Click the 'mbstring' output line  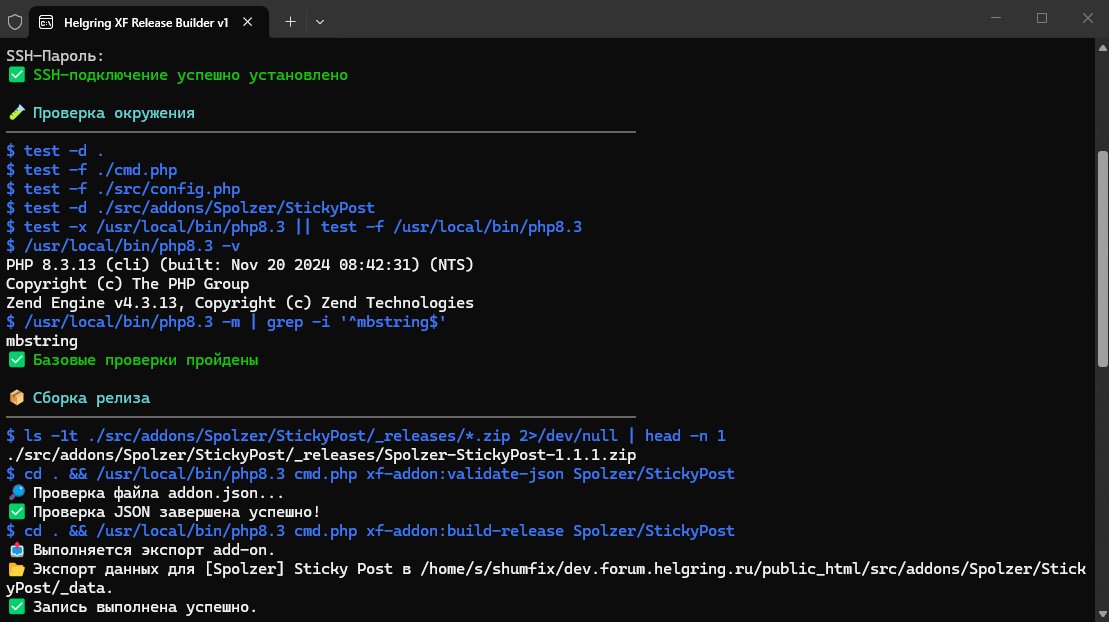42,341
